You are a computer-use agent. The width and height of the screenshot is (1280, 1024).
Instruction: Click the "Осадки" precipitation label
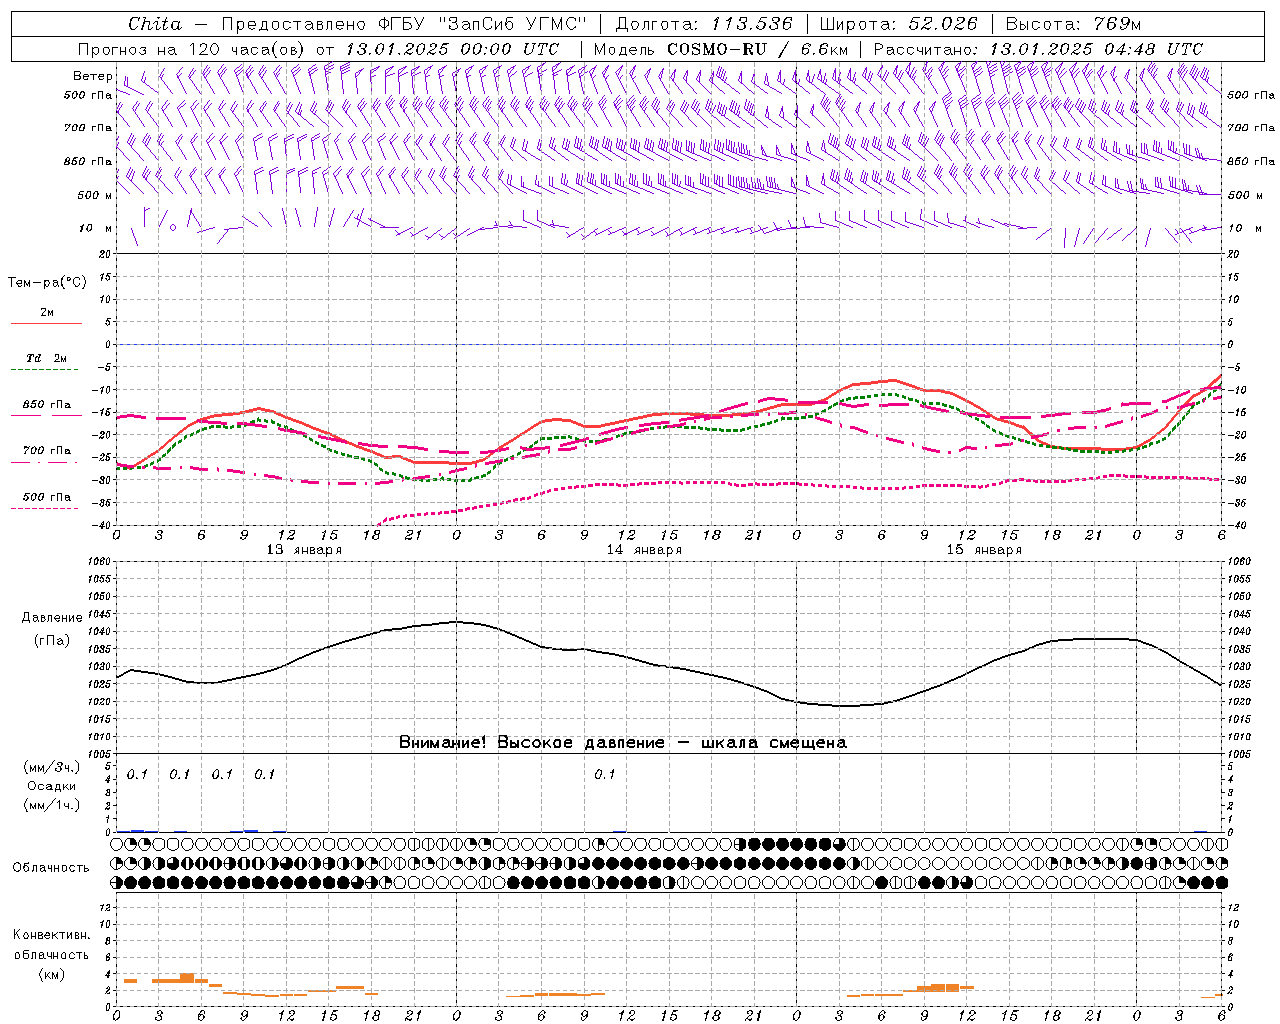(52, 786)
